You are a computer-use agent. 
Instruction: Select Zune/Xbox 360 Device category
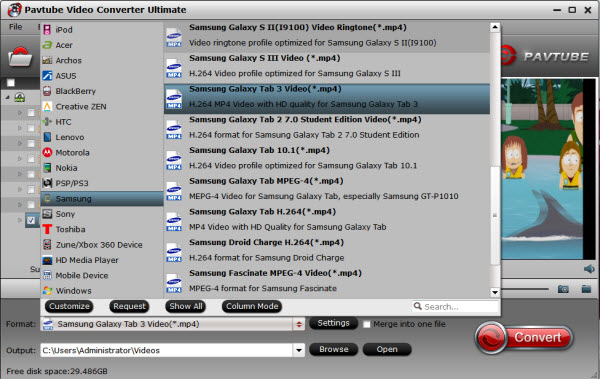point(102,244)
